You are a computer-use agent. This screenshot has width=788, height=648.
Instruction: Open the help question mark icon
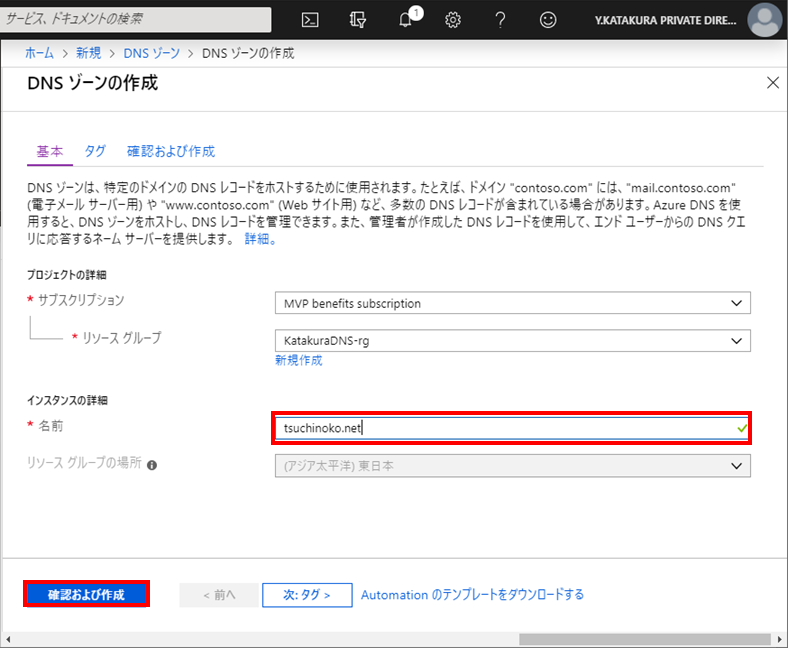(500, 20)
